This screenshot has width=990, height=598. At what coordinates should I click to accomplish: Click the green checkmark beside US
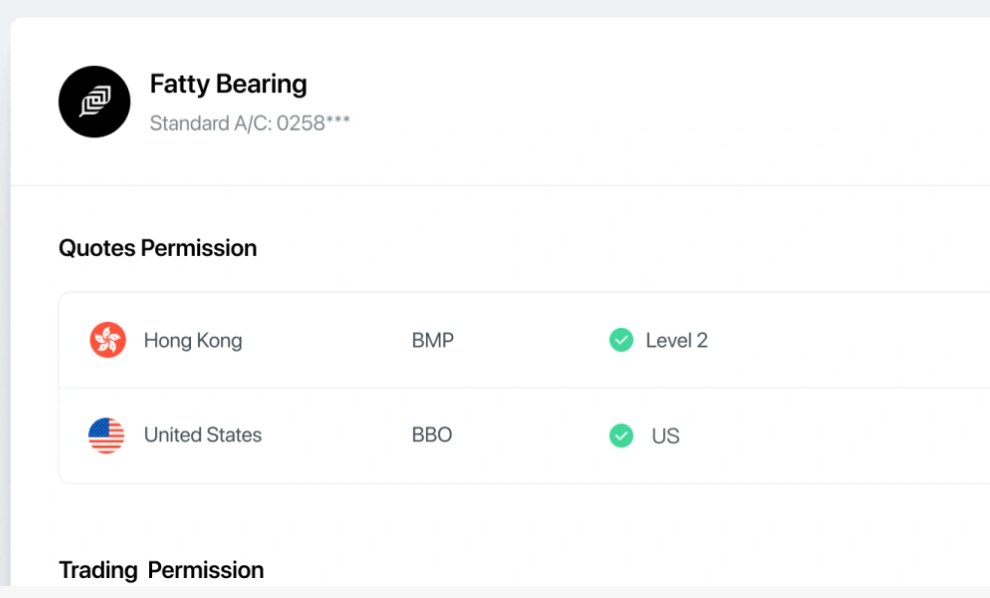(621, 435)
